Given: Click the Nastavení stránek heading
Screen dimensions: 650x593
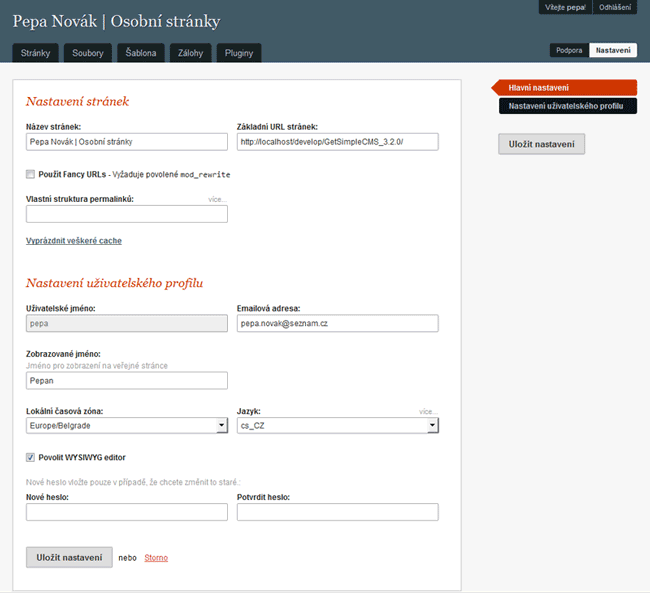Looking at the screenshot, I should point(78,102).
